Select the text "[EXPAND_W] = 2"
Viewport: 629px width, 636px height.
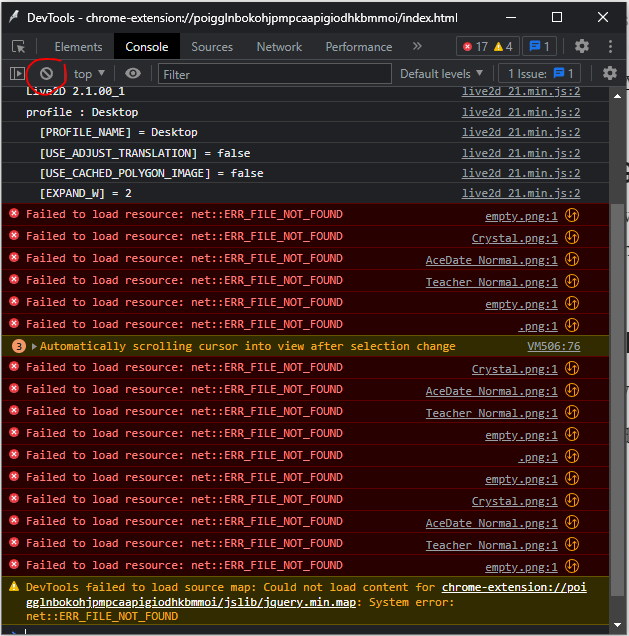pyautogui.click(x=85, y=193)
